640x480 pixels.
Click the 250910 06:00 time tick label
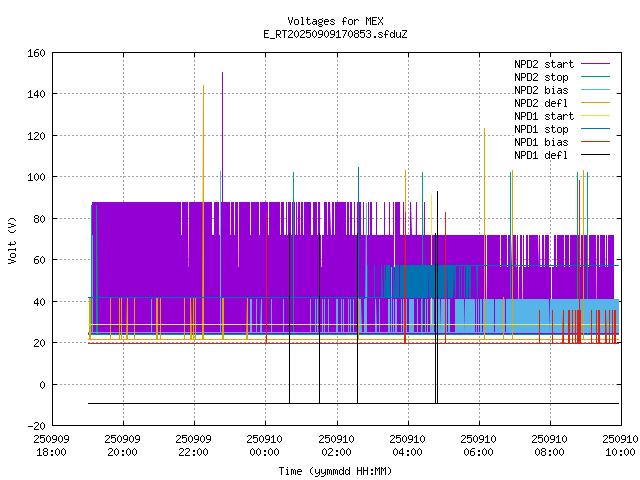pyautogui.click(x=478, y=445)
